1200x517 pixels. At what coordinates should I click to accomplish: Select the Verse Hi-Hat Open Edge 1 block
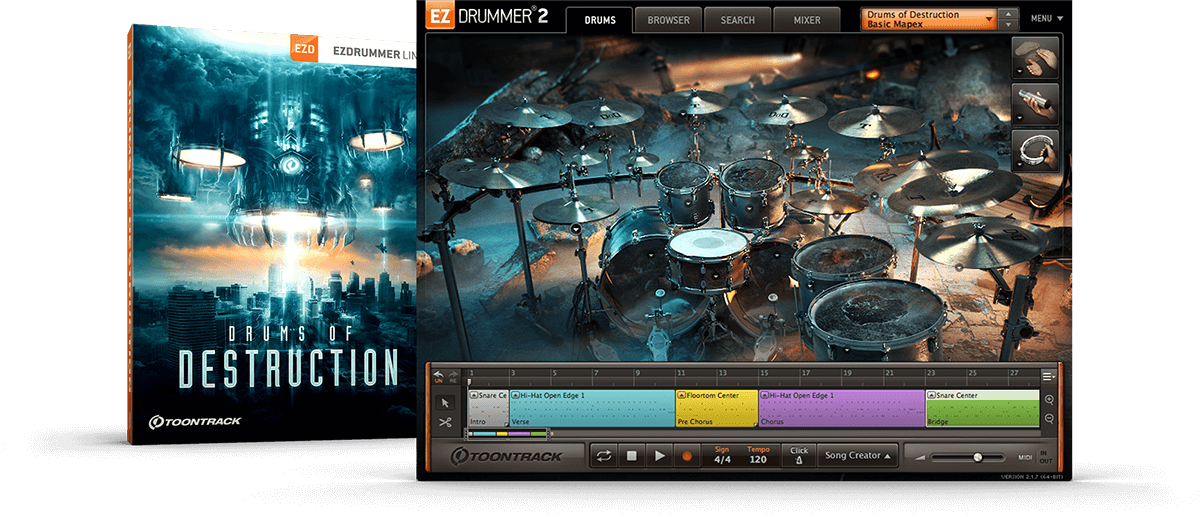pos(593,409)
